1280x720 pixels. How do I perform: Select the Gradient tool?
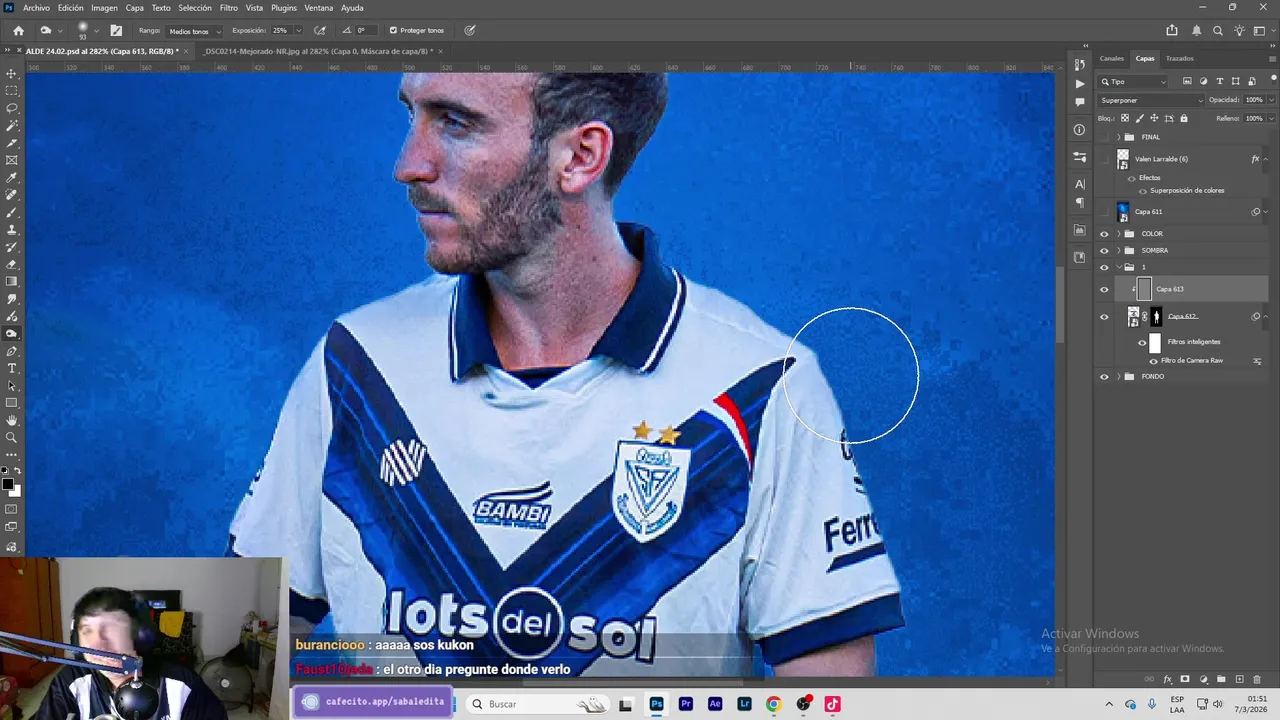[x=12, y=282]
